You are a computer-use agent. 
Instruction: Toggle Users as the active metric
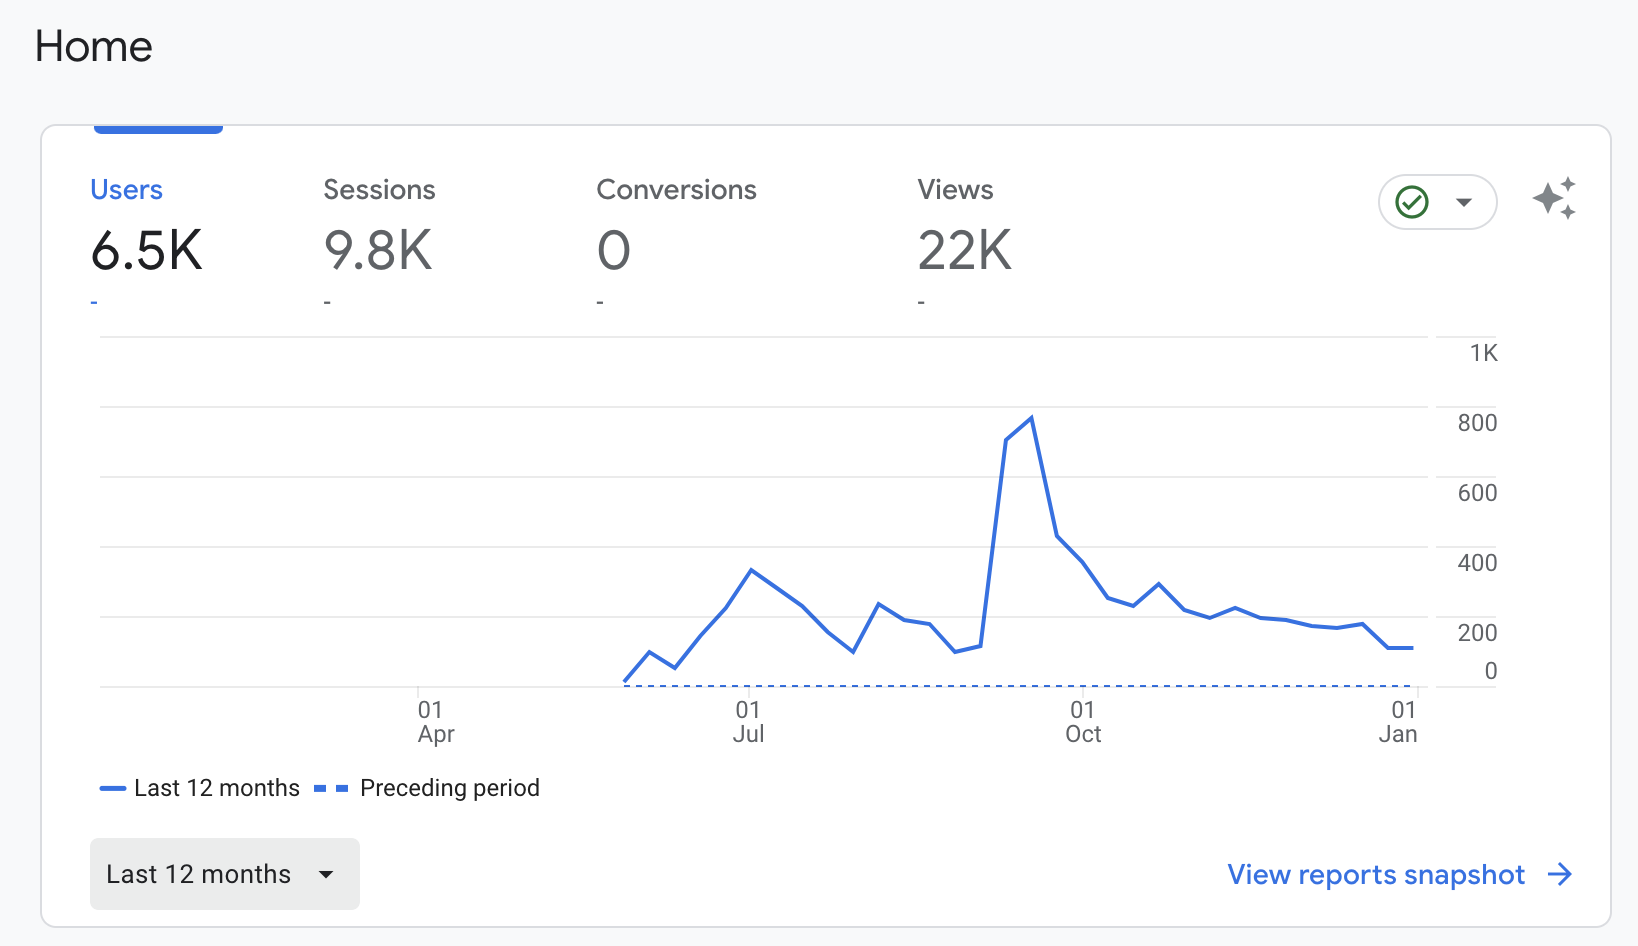pyautogui.click(x=126, y=189)
